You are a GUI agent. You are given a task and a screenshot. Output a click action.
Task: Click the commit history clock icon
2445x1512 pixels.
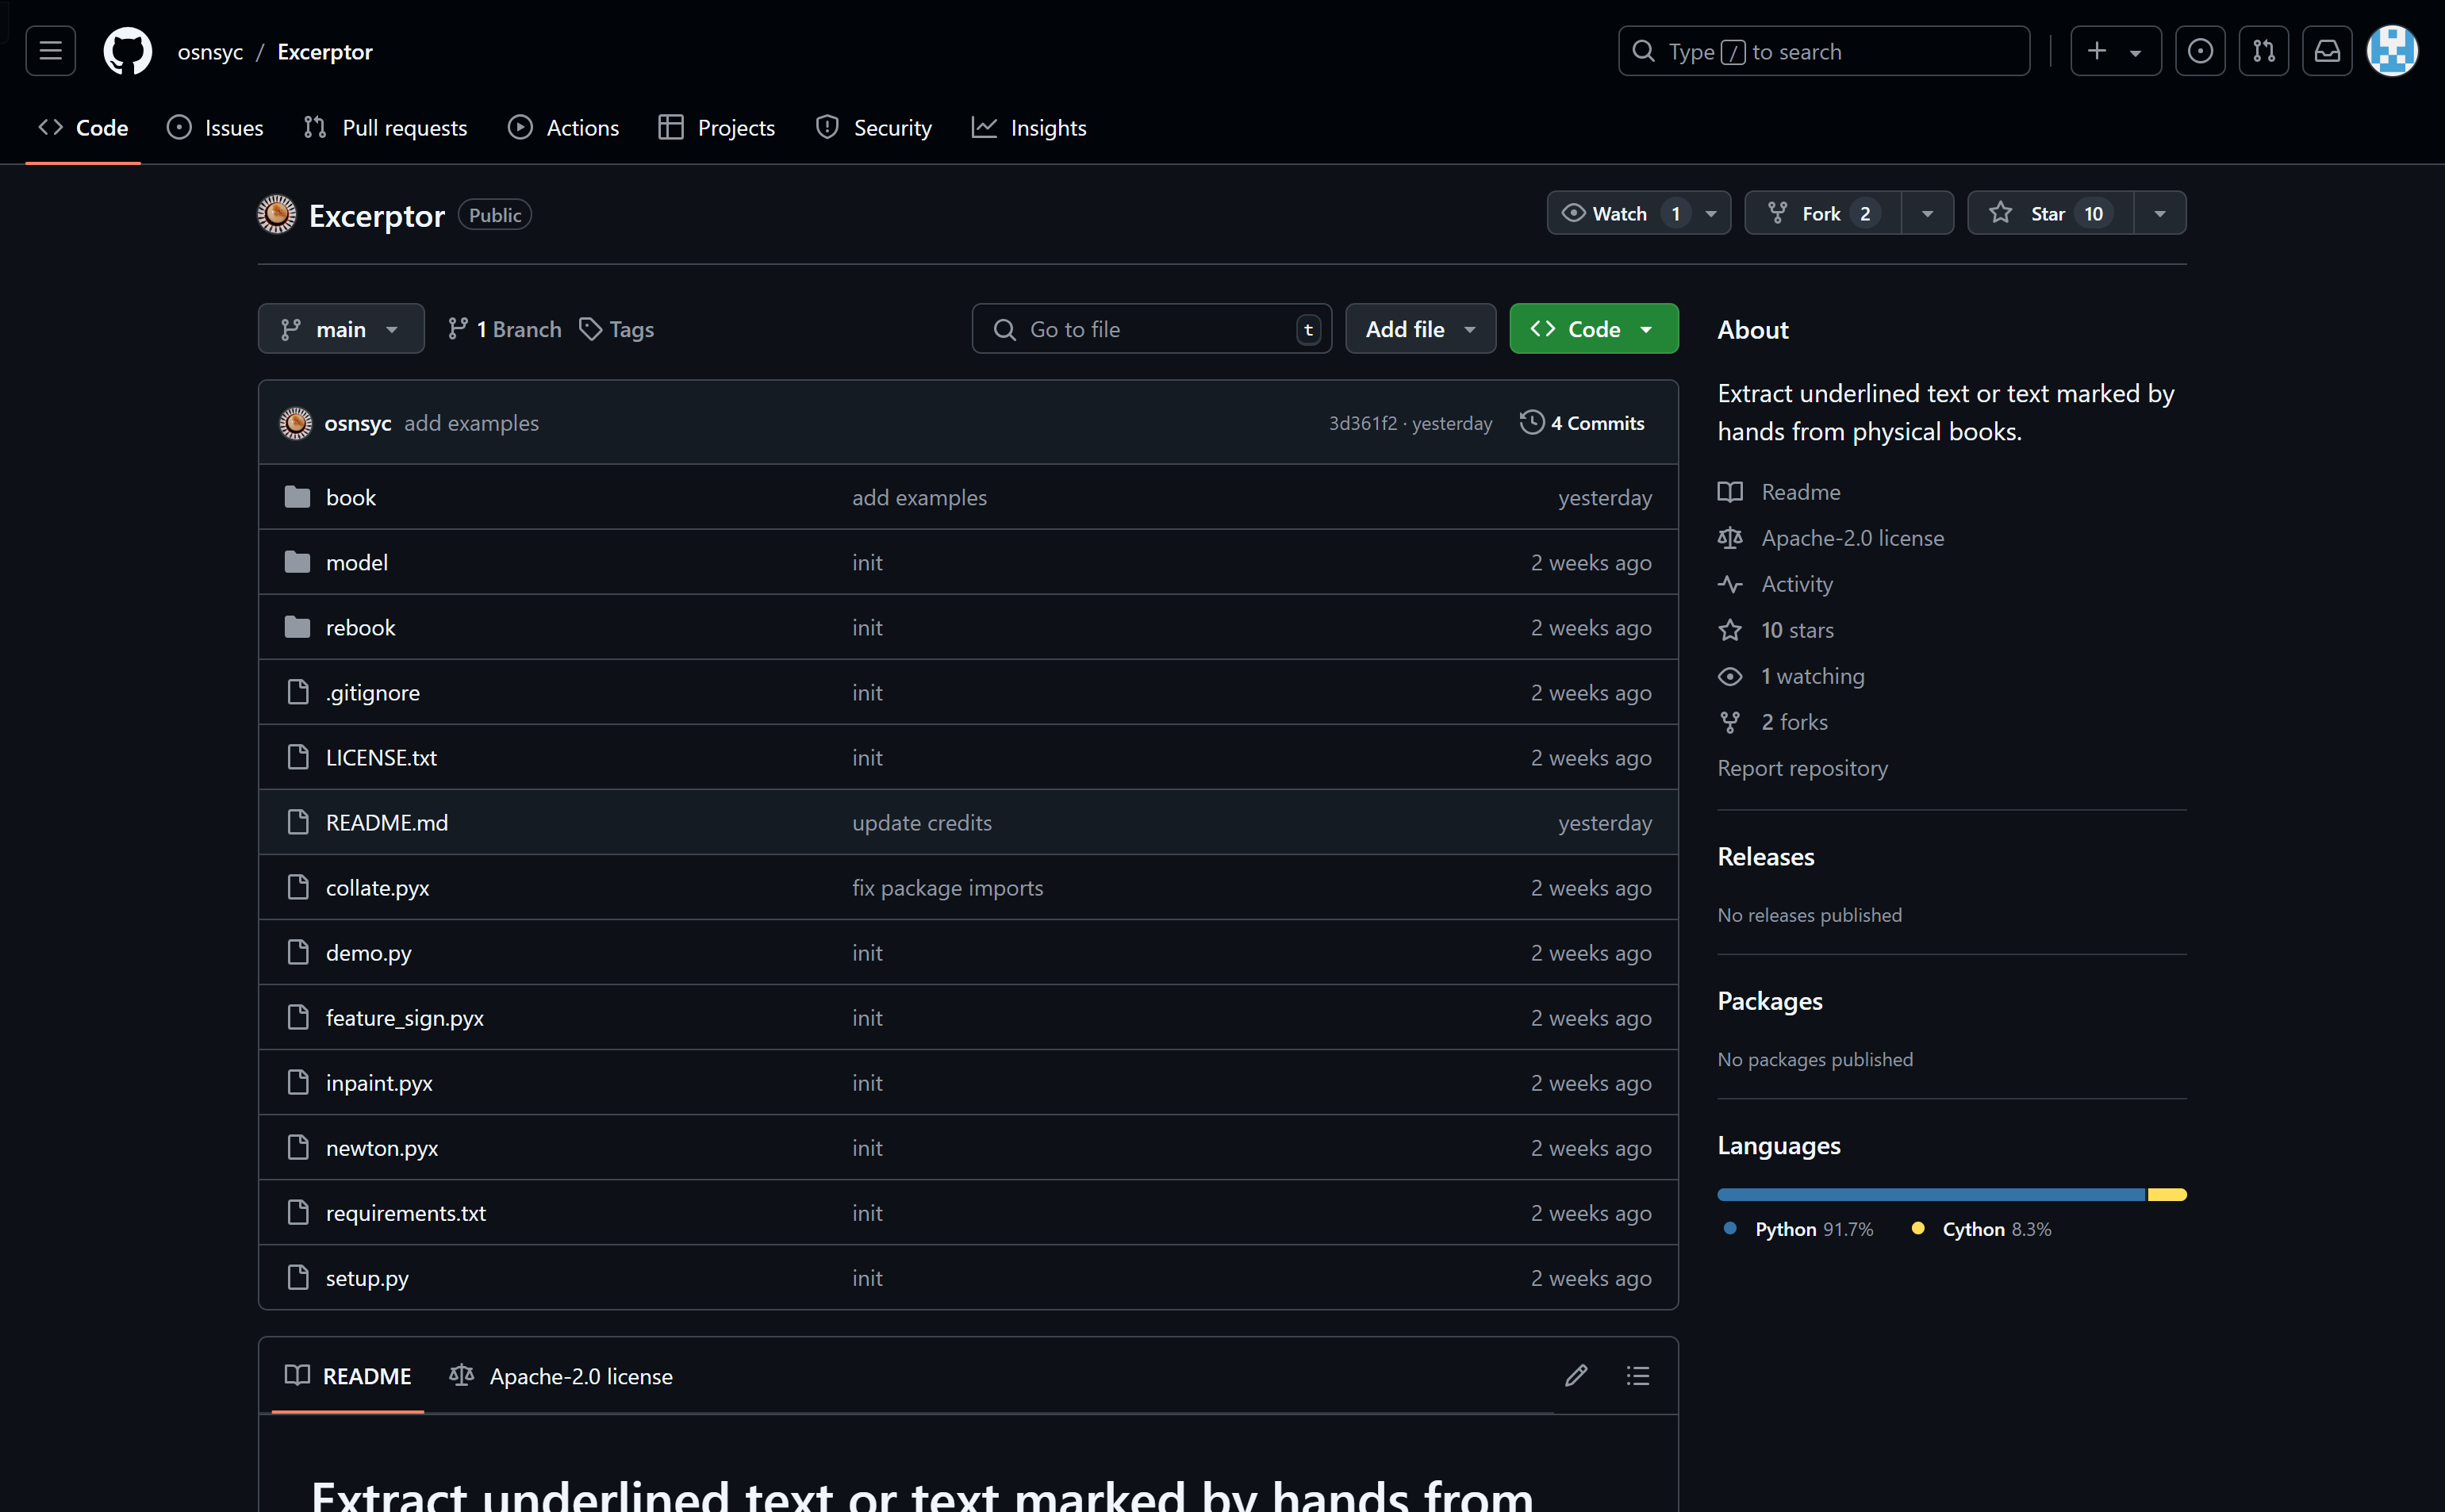click(x=1532, y=423)
